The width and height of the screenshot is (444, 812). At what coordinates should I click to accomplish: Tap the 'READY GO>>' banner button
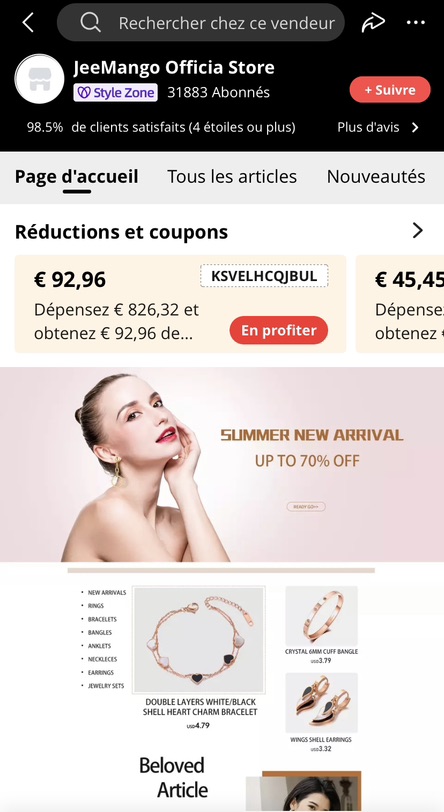(306, 506)
